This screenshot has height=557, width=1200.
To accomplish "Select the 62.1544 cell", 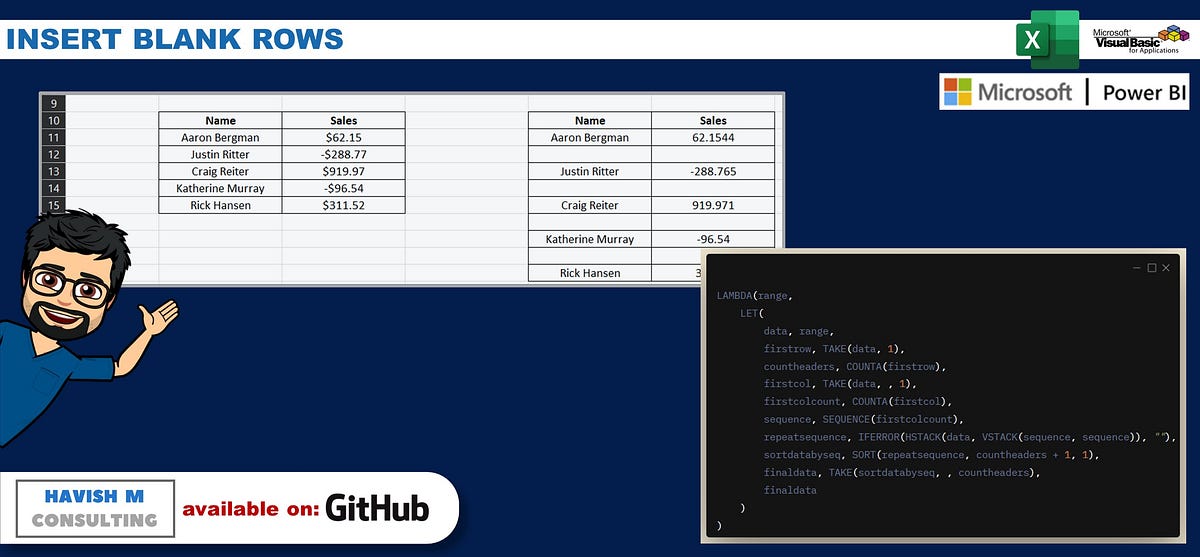I will click(x=713, y=137).
